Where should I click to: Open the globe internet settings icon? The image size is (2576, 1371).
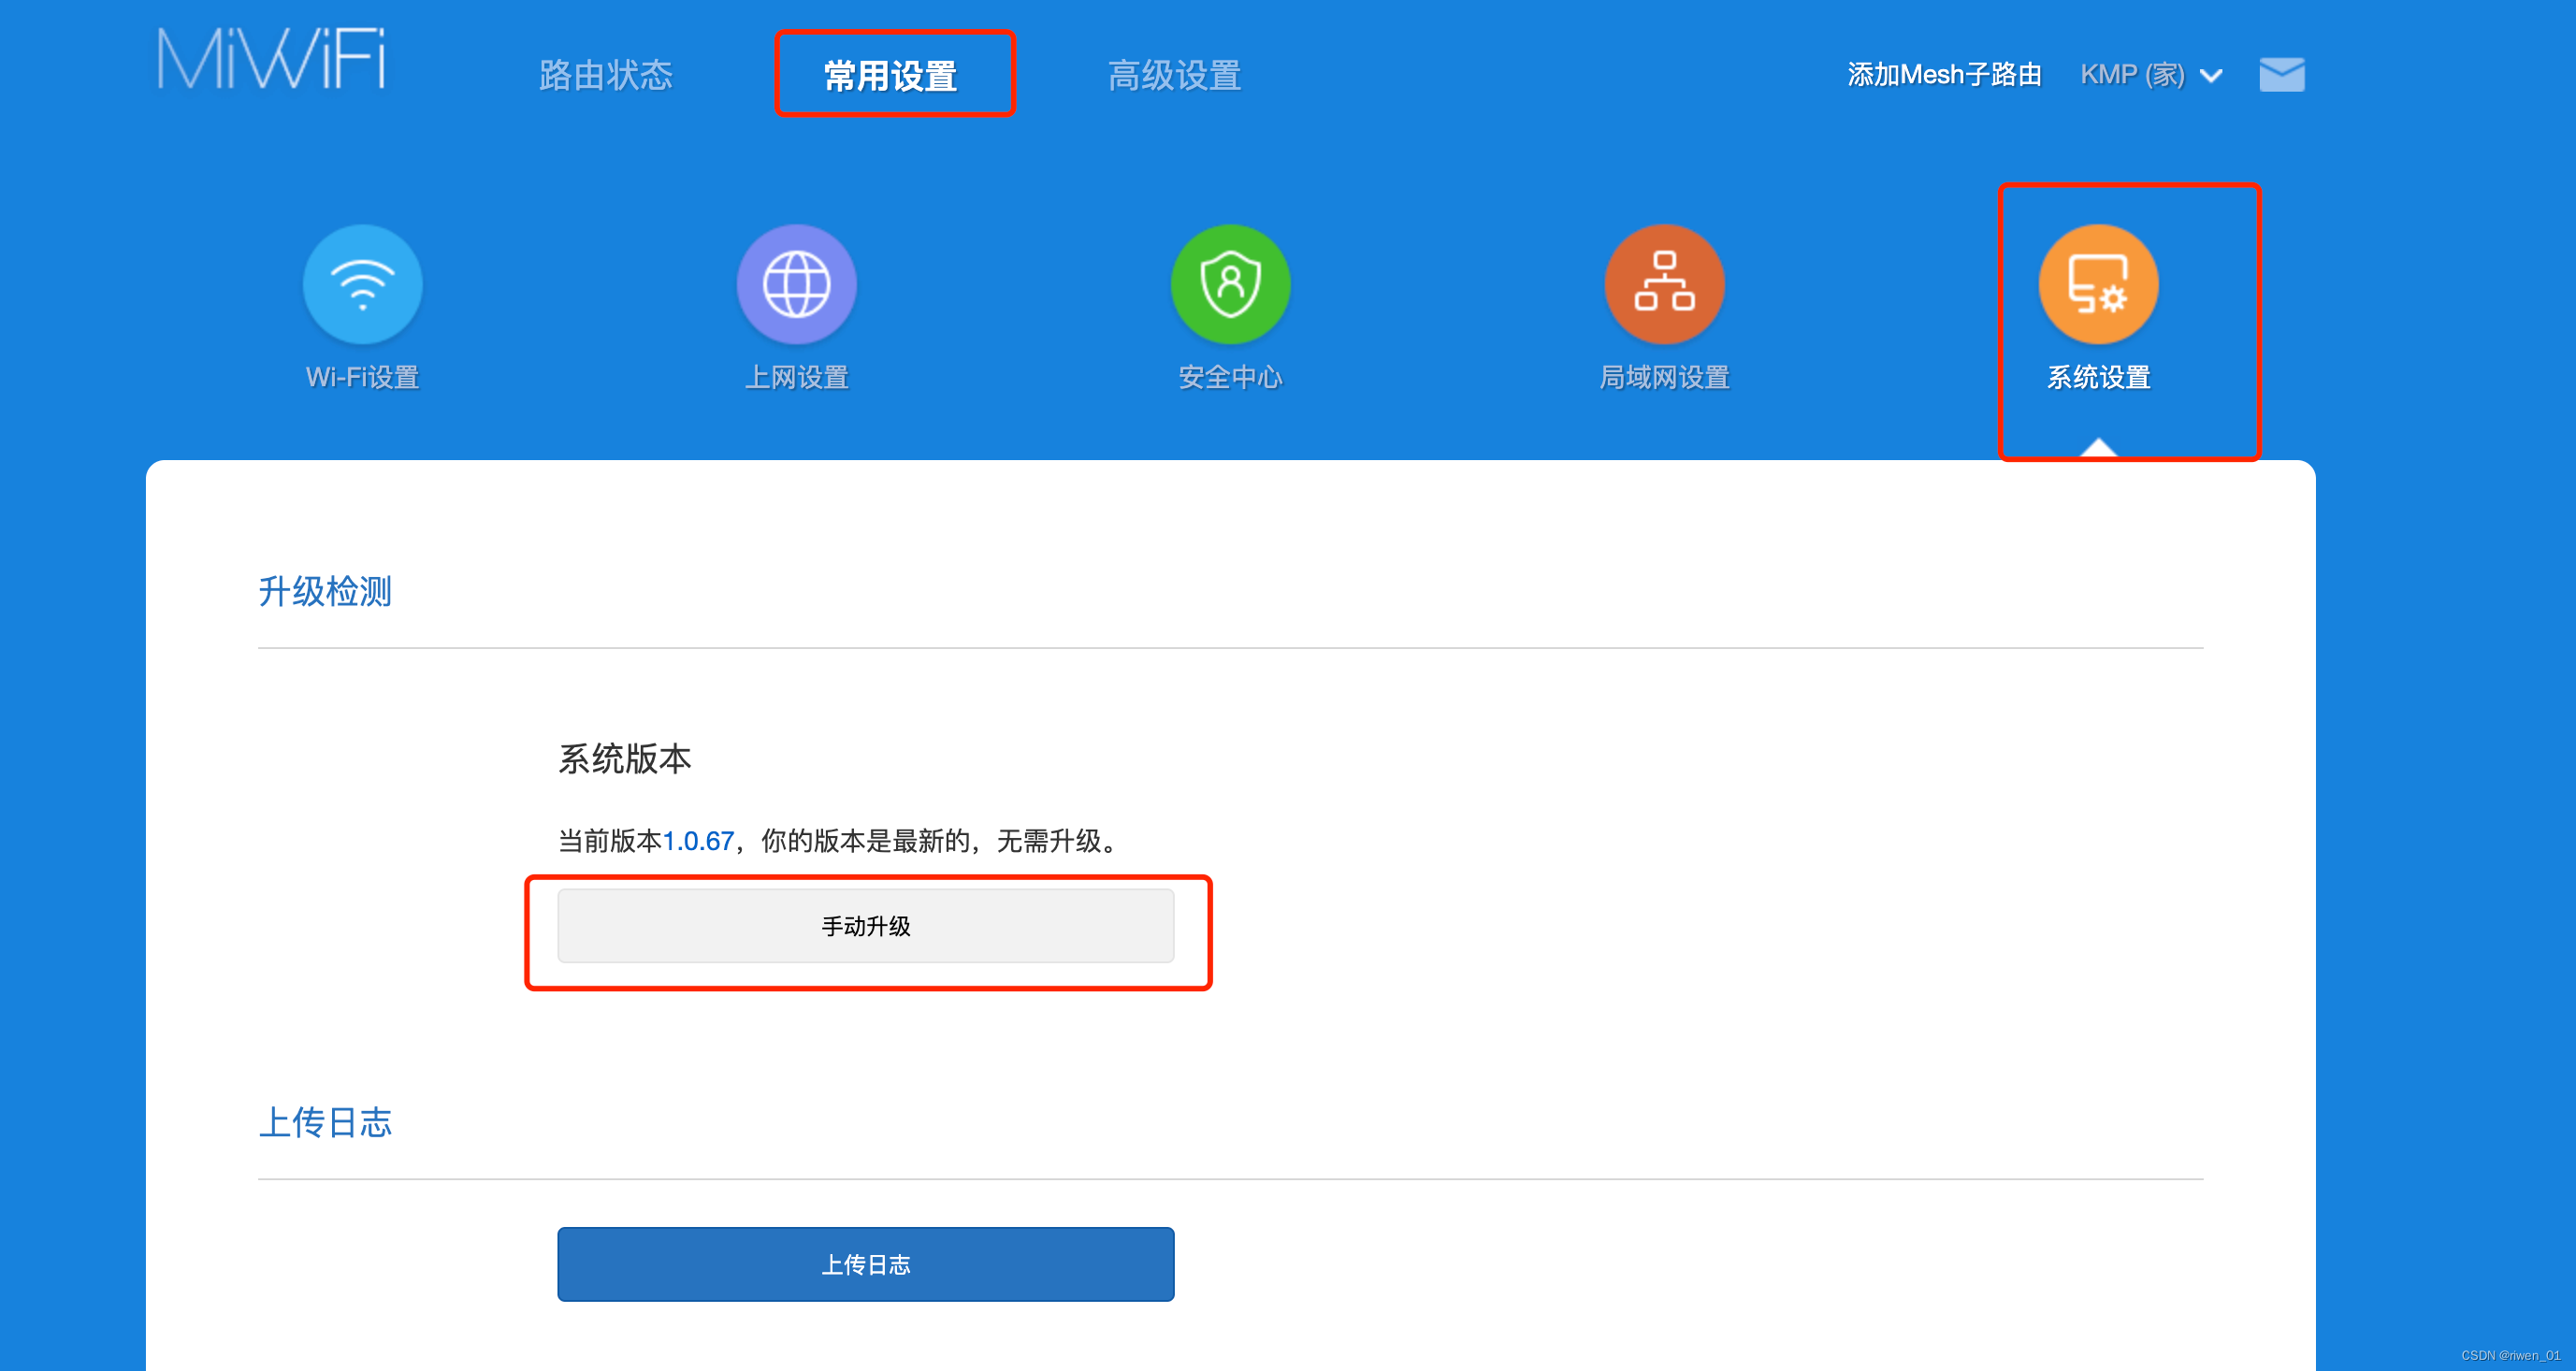(x=796, y=284)
